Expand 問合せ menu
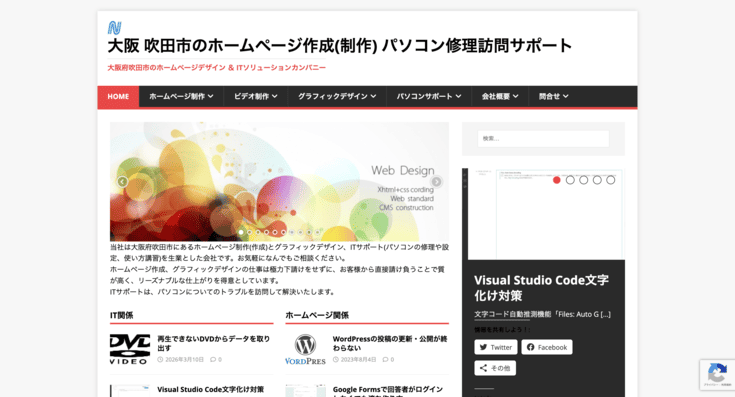 click(553, 97)
